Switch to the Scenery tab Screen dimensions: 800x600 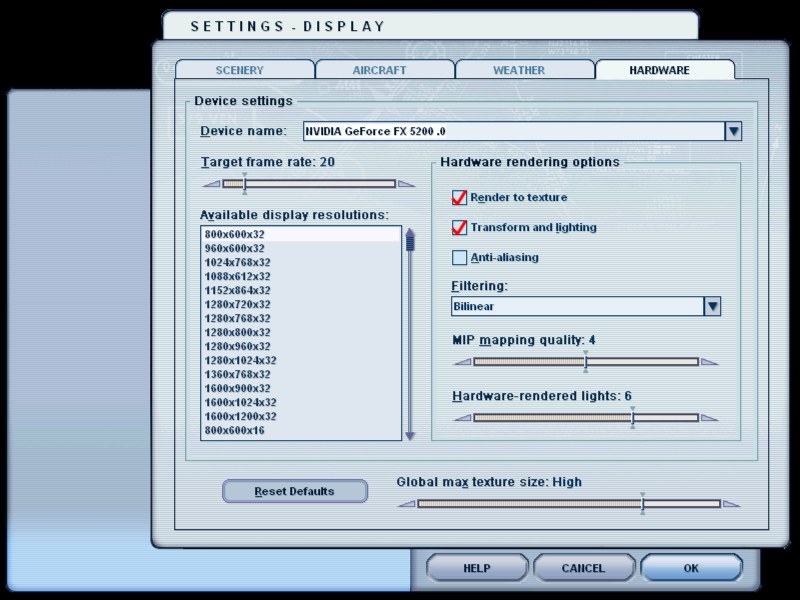click(x=240, y=71)
